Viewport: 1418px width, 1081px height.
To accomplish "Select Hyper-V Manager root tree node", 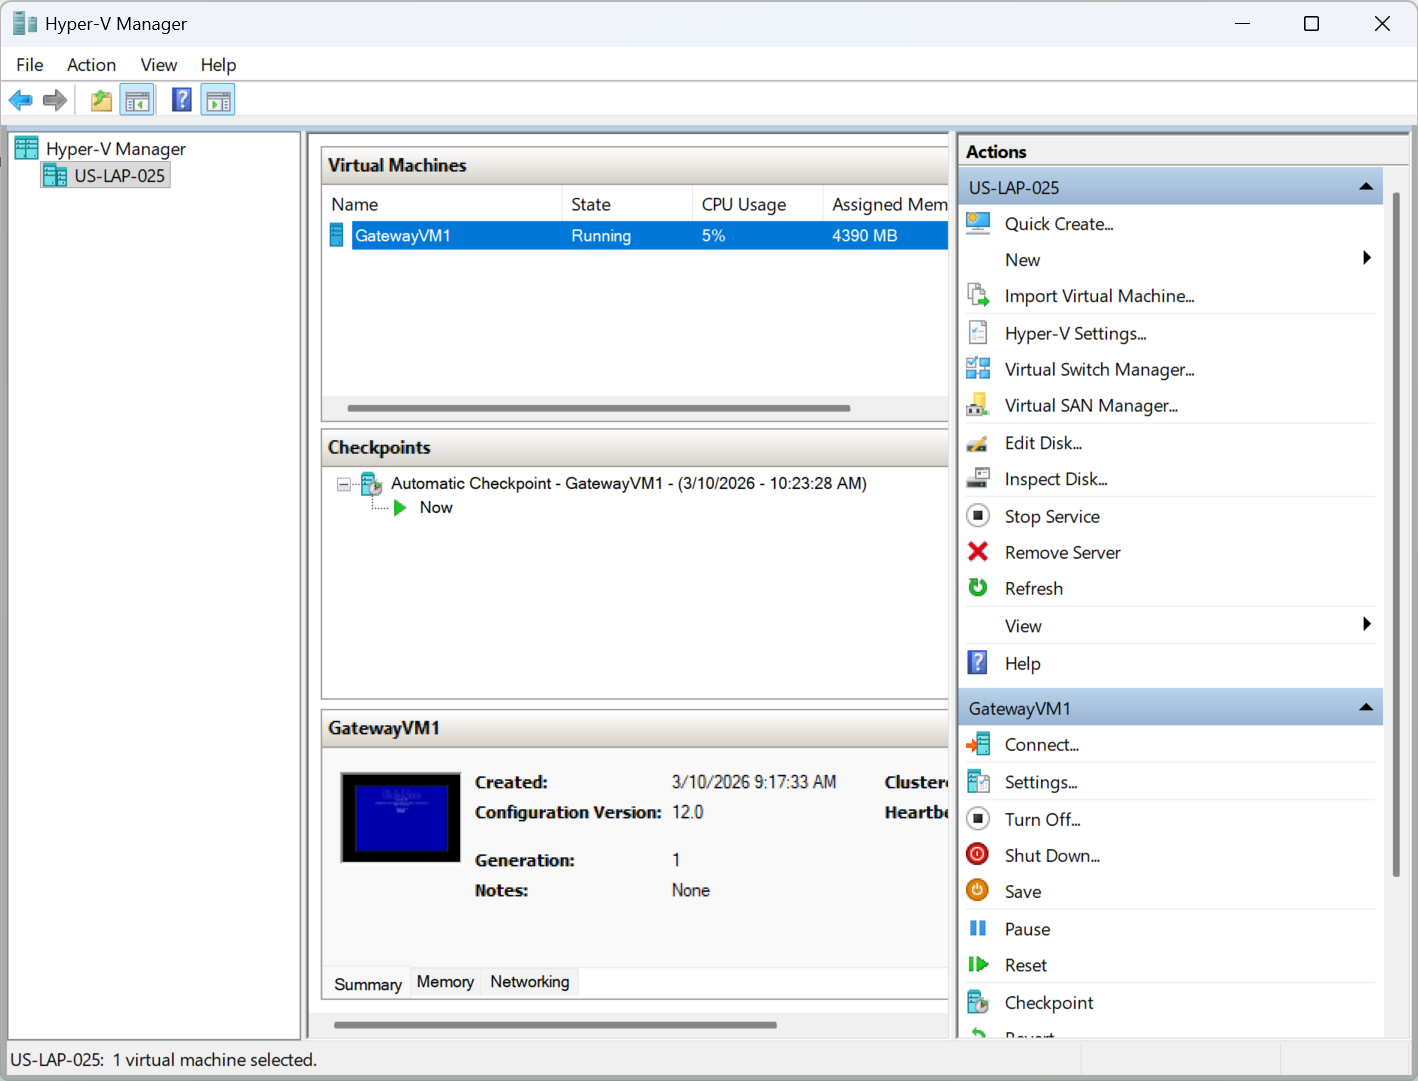I will pyautogui.click(x=116, y=149).
